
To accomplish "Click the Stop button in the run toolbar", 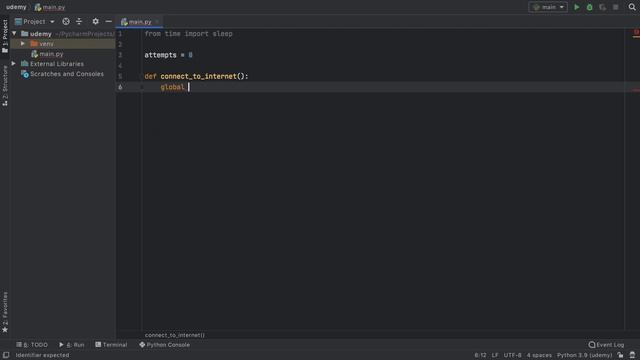I will [x=616, y=7].
